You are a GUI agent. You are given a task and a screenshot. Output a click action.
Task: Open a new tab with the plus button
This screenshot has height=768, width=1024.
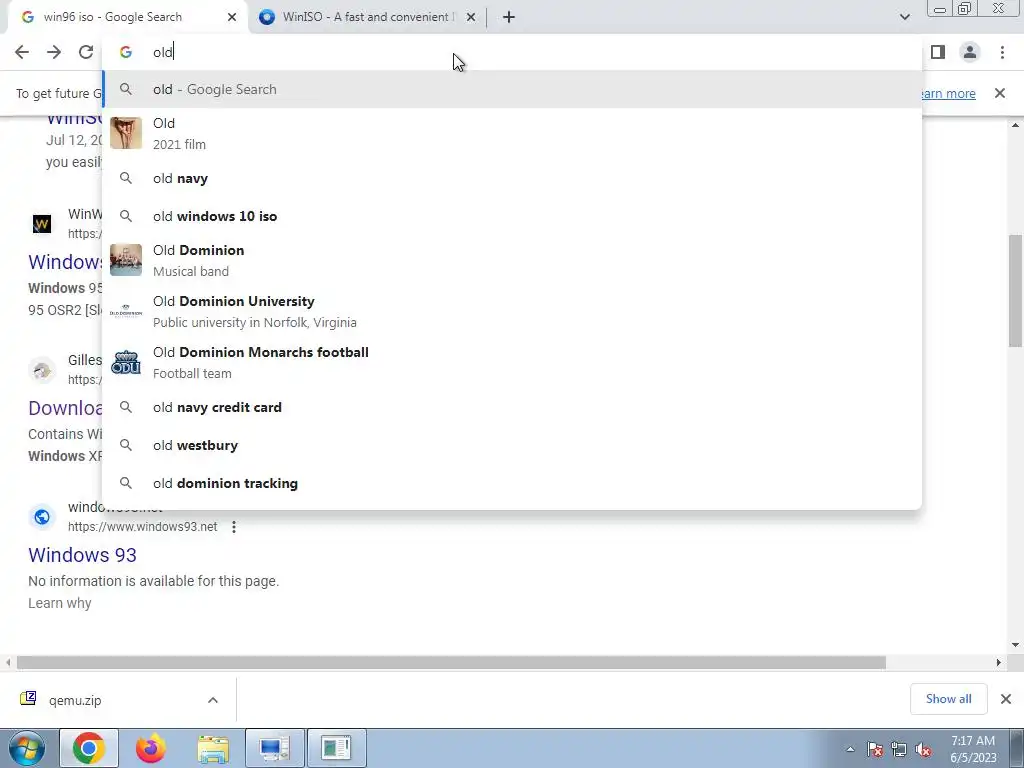[509, 17]
